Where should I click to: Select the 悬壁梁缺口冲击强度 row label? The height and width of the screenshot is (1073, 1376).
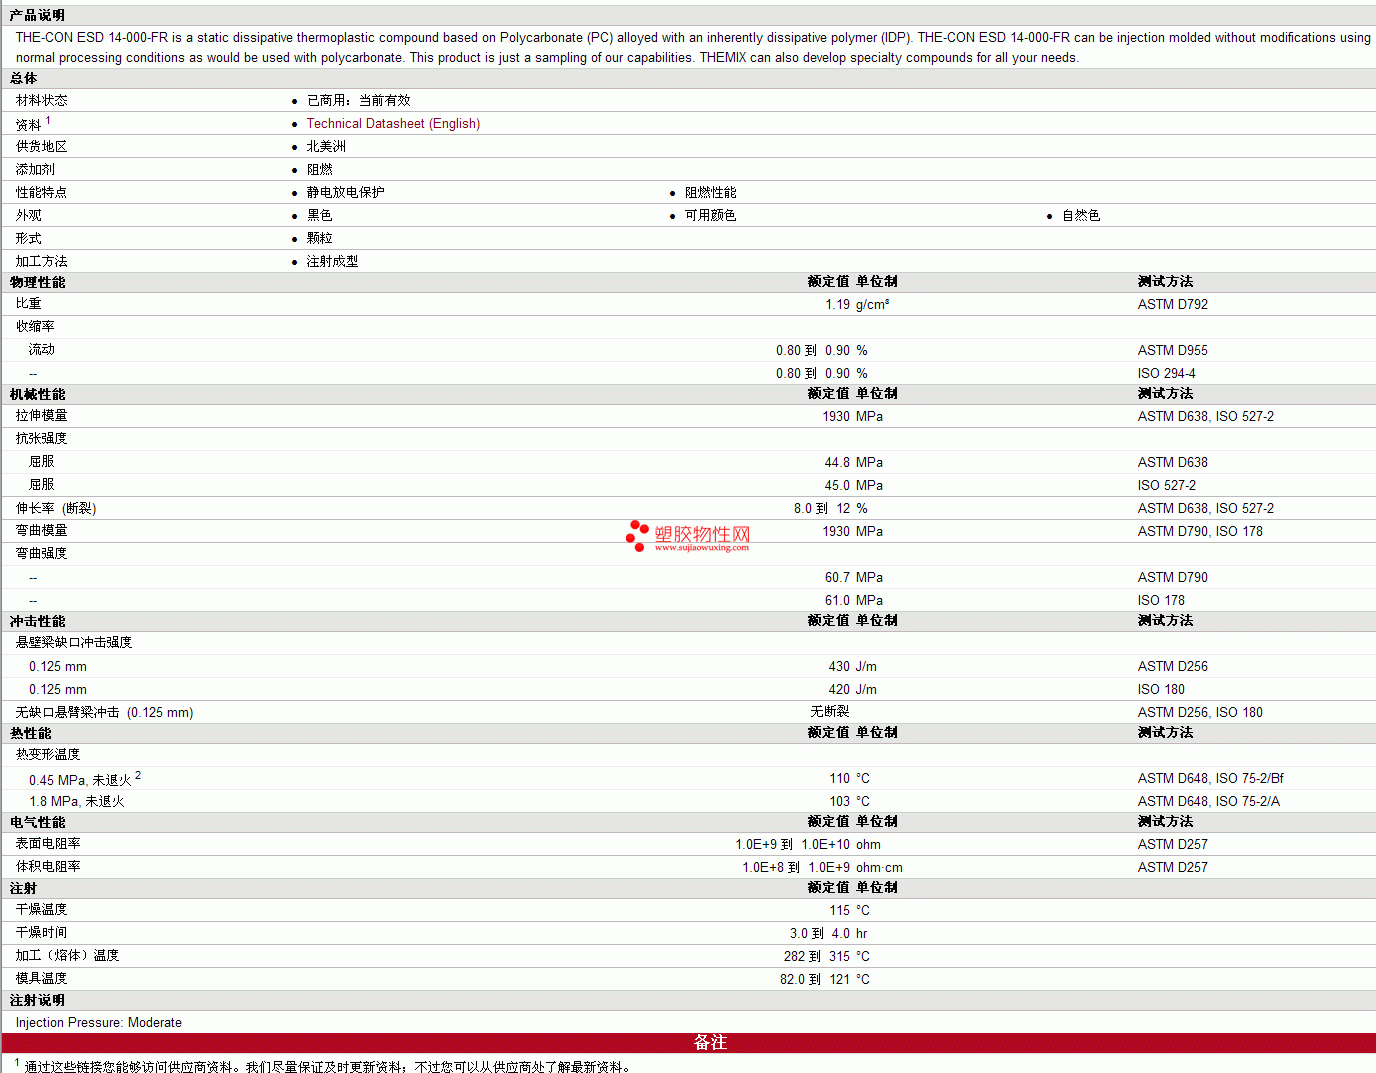coord(74,643)
